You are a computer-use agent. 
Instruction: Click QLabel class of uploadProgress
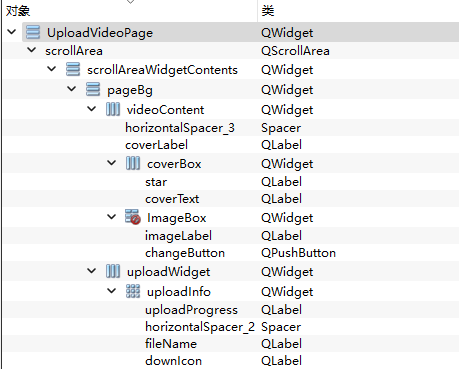coord(282,310)
